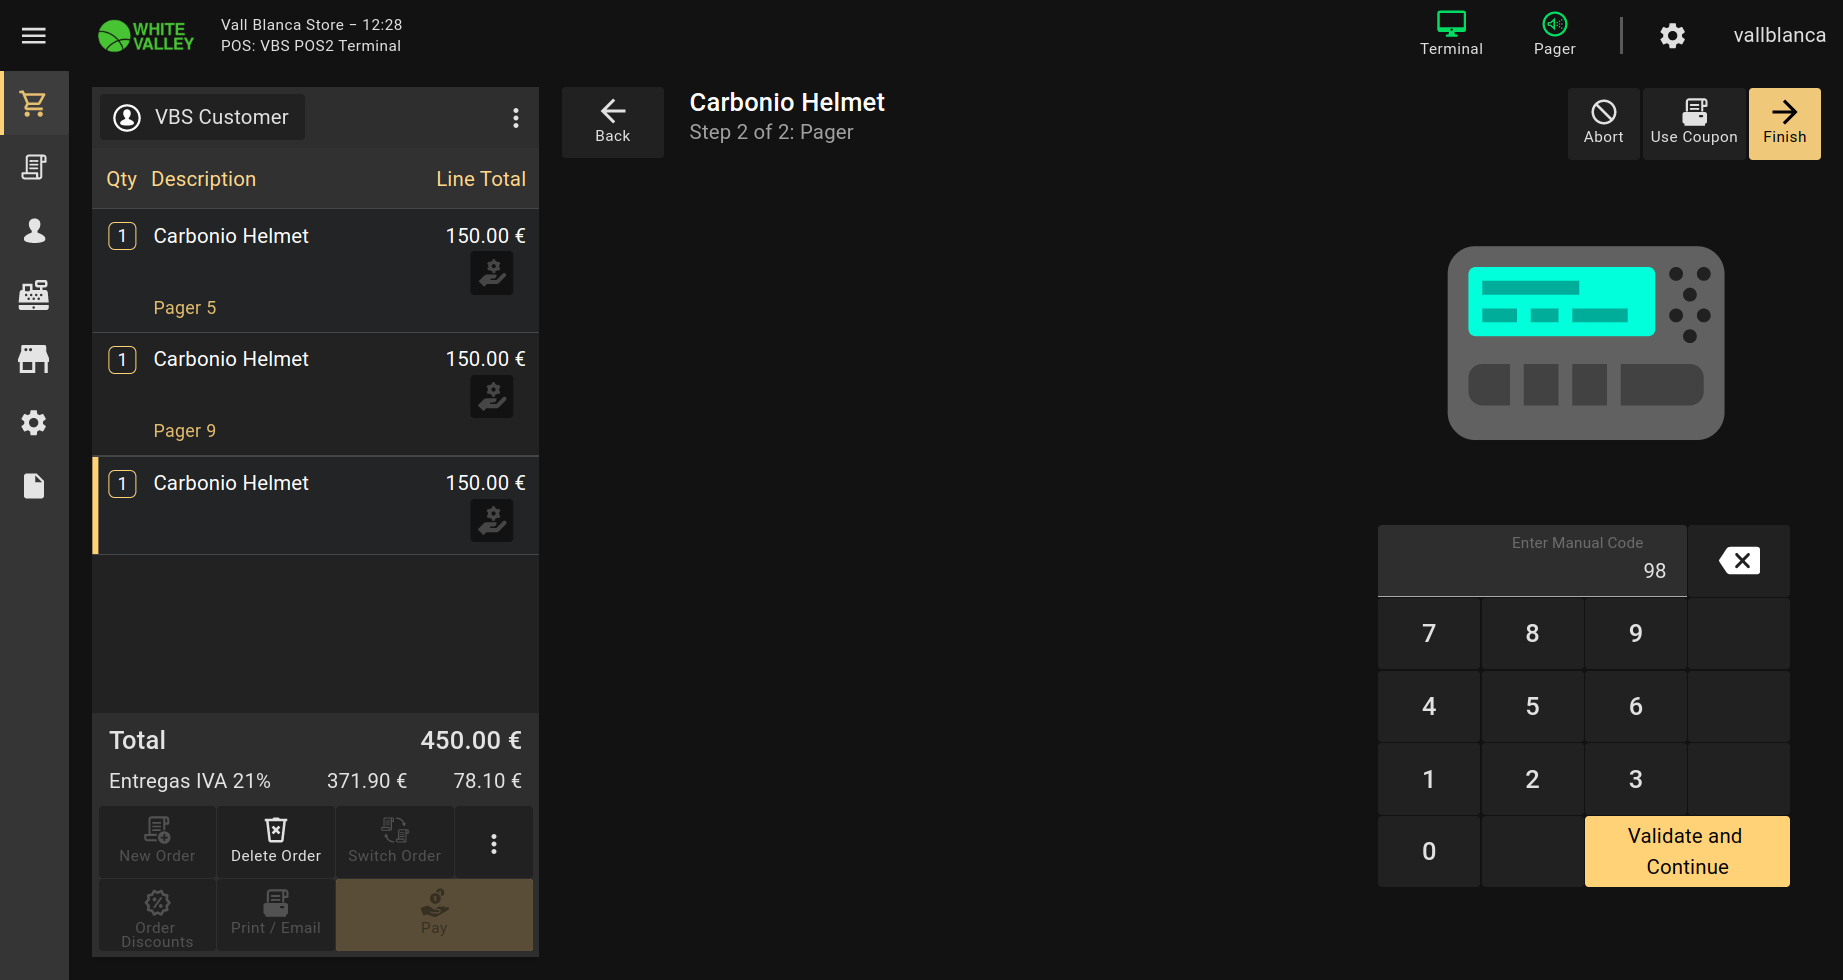This screenshot has height=980, width=1843.
Task: Open the customers sidebar icon
Action: click(34, 231)
